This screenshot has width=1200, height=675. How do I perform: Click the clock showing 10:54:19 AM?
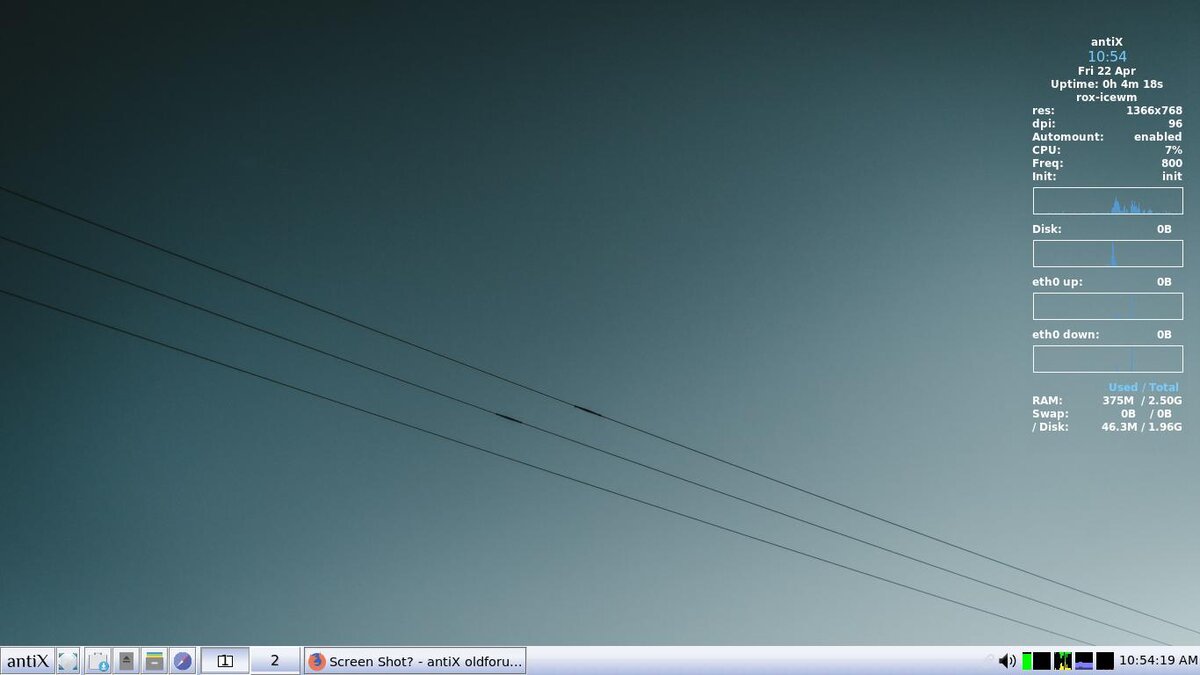(1158, 660)
